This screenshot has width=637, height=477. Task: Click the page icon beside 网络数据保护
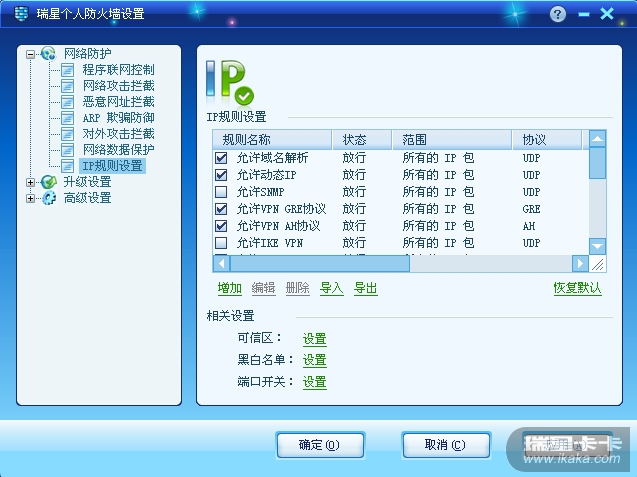pos(67,150)
